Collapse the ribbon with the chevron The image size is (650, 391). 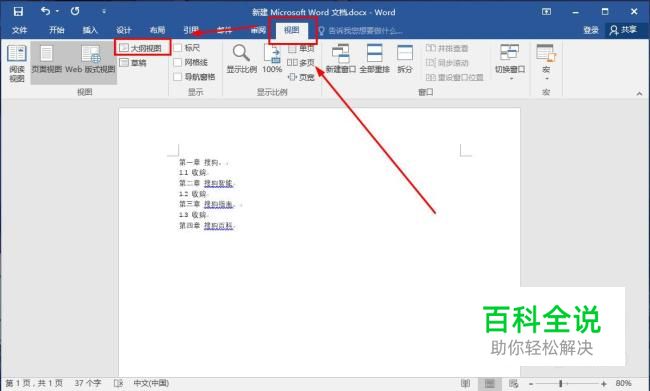click(639, 94)
